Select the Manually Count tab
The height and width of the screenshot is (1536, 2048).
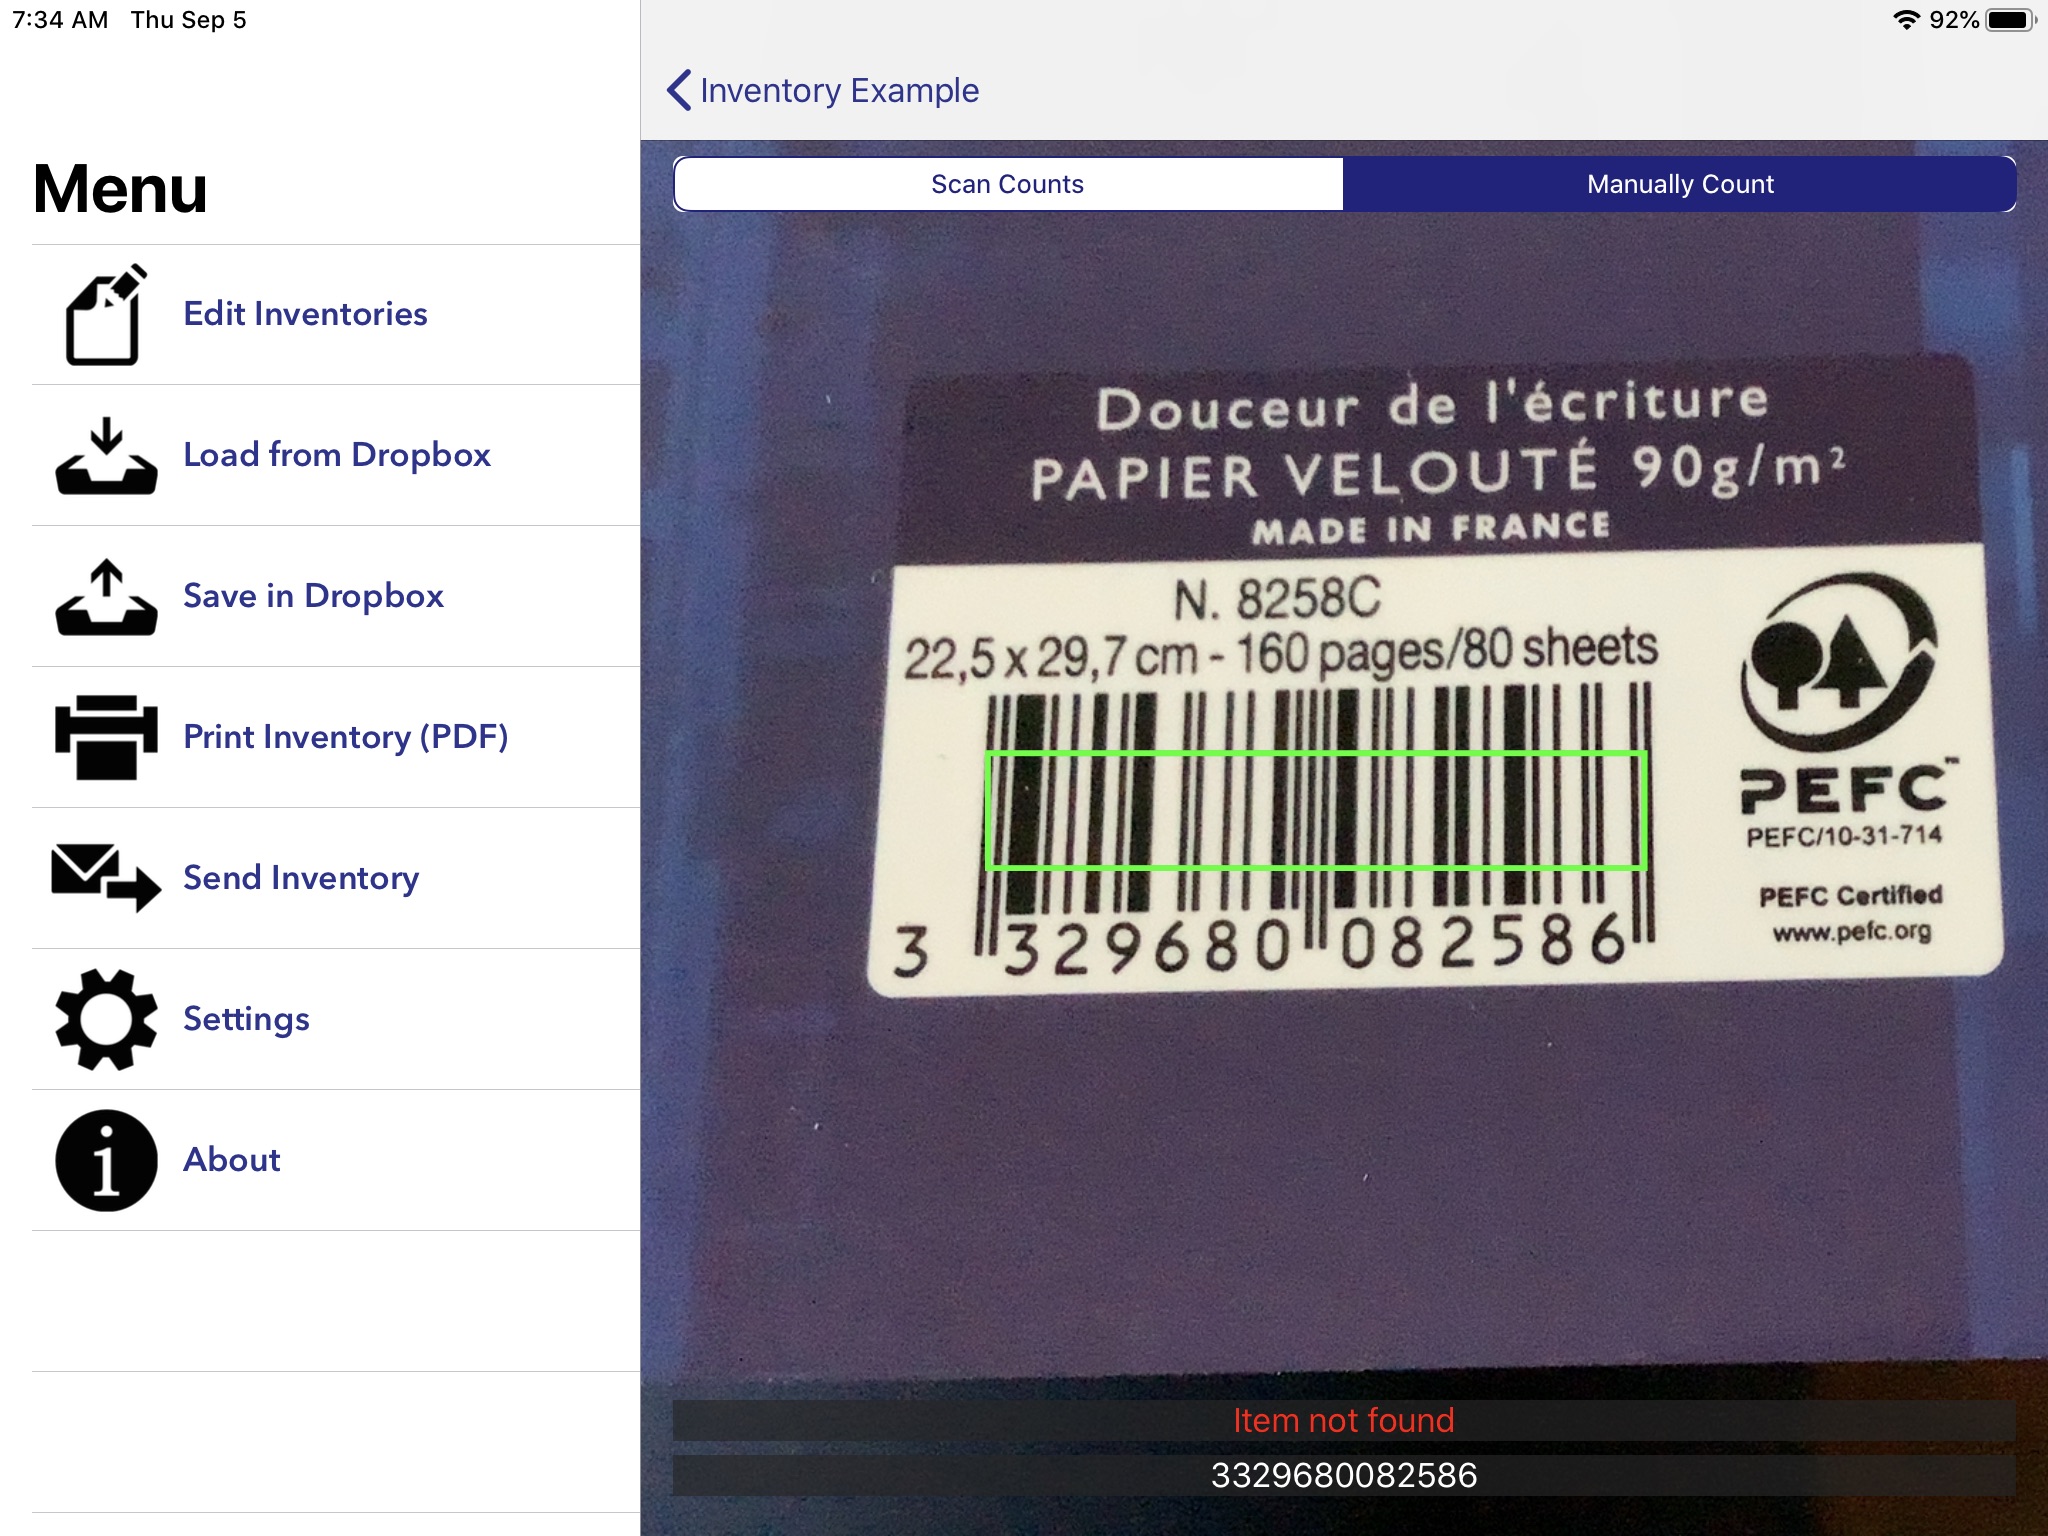click(1679, 182)
